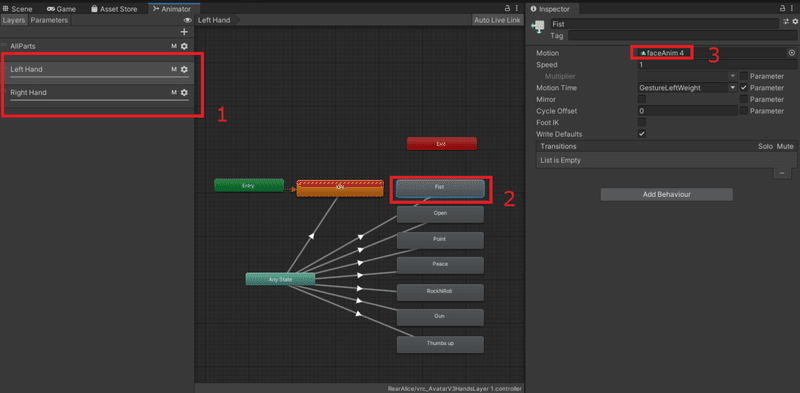Viewport: 800px width, 393px height.
Task: Switch to the Game tab
Action: [x=61, y=9]
